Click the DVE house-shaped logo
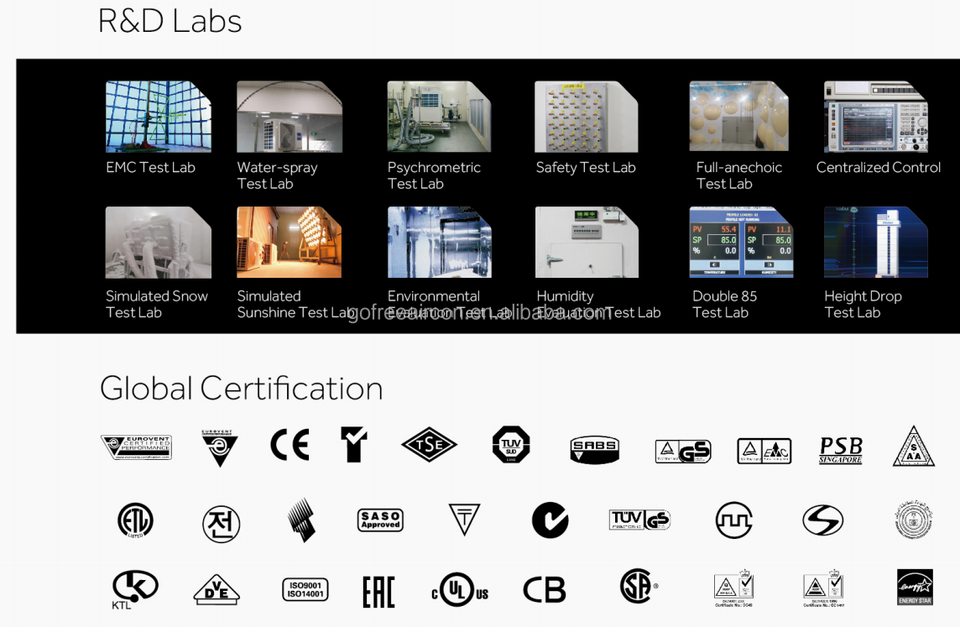This screenshot has height=627, width=960. coord(217,590)
